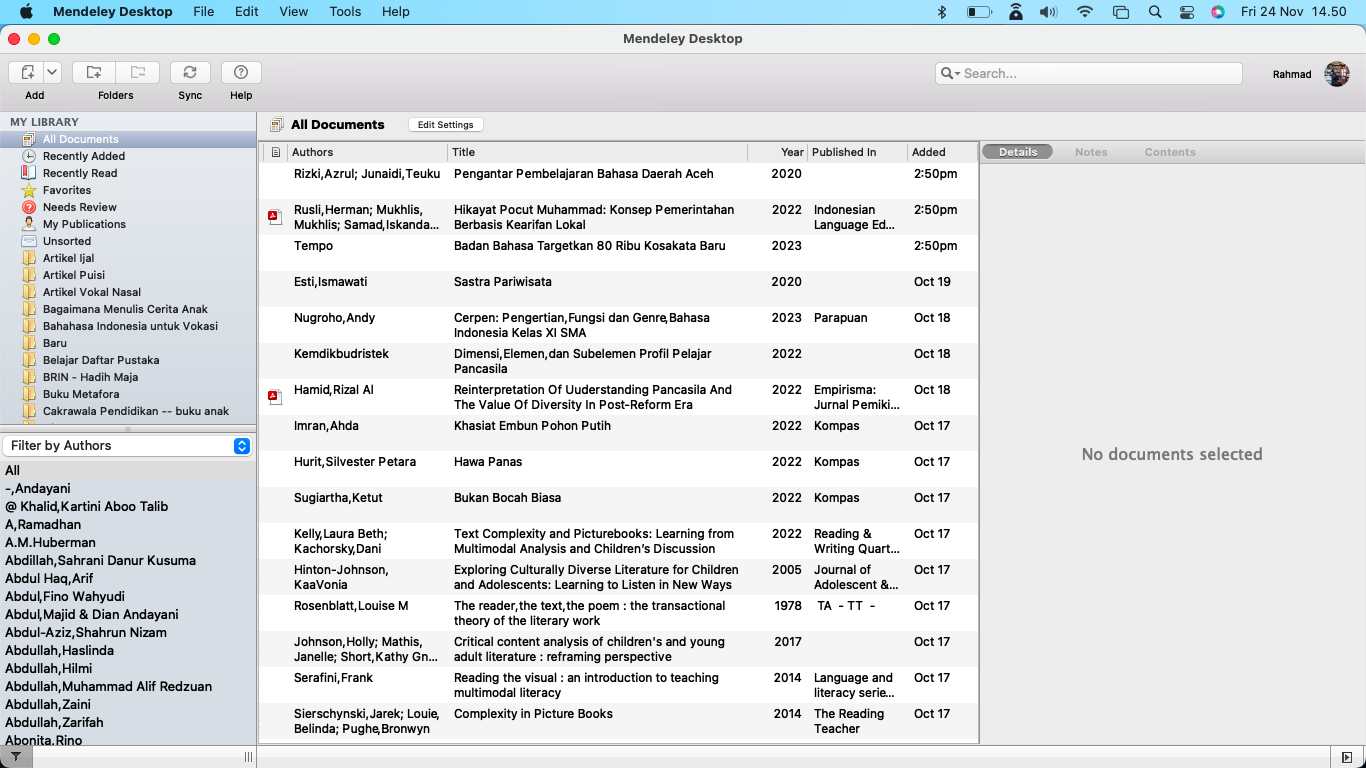Viewport: 1366px width, 768px height.
Task: Open the PDF icon for Hikayat Pocut Muhammad
Action: click(274, 217)
